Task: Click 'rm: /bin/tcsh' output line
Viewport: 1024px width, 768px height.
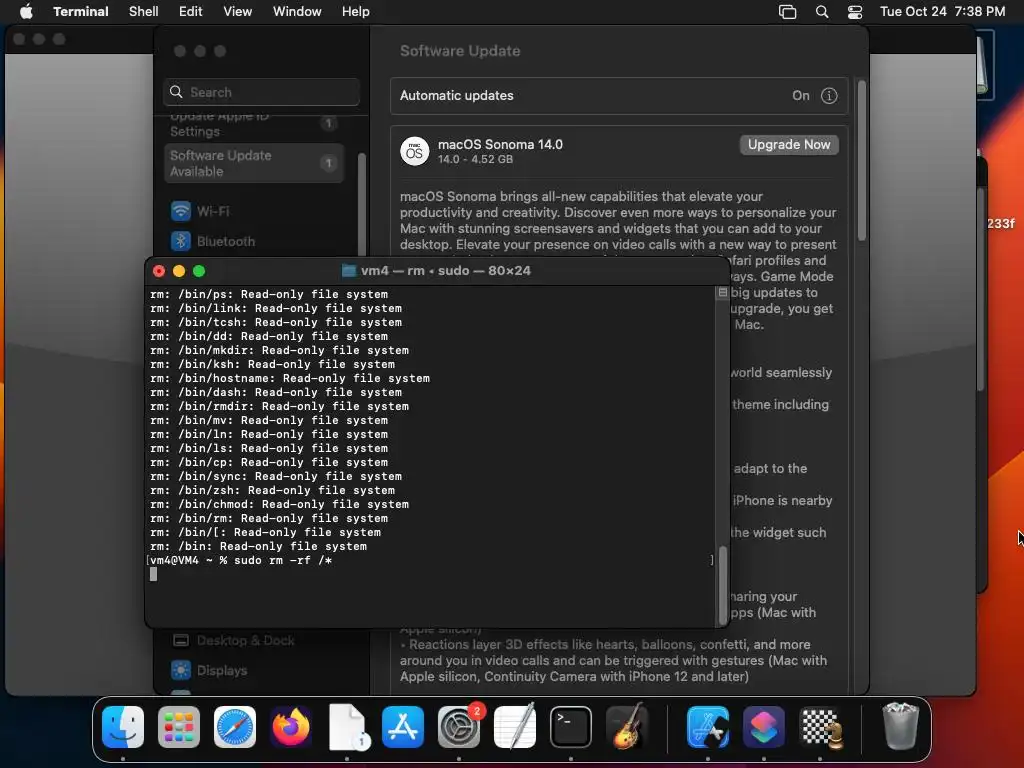Action: (276, 322)
